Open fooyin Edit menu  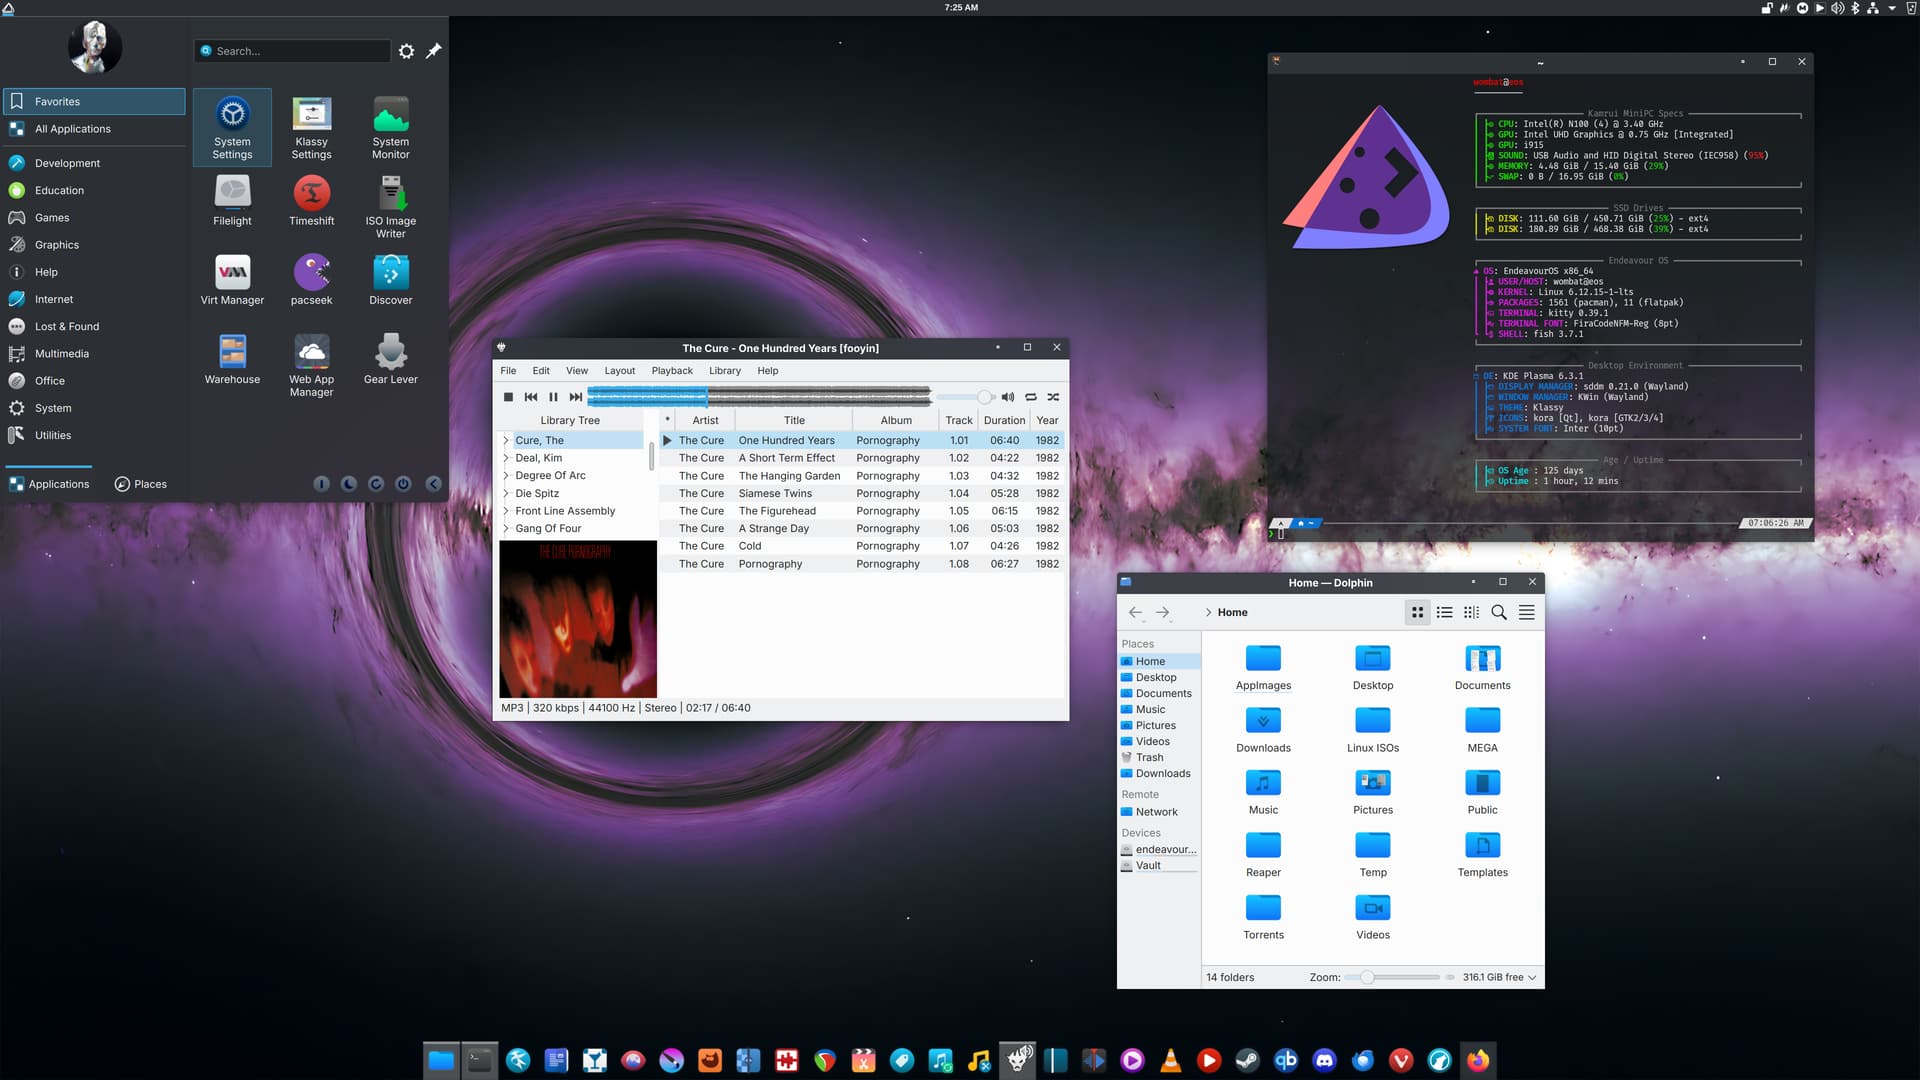(541, 371)
